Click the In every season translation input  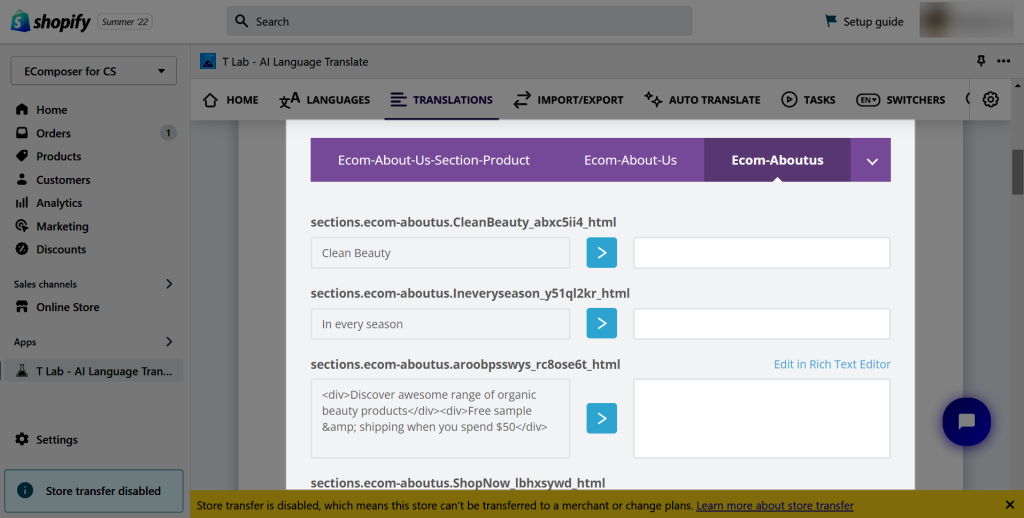pos(761,323)
